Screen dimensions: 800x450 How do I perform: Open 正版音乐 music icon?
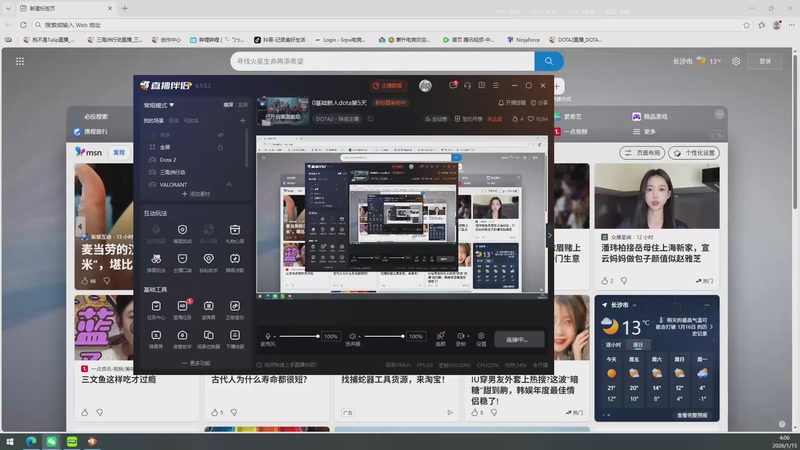coord(235,306)
